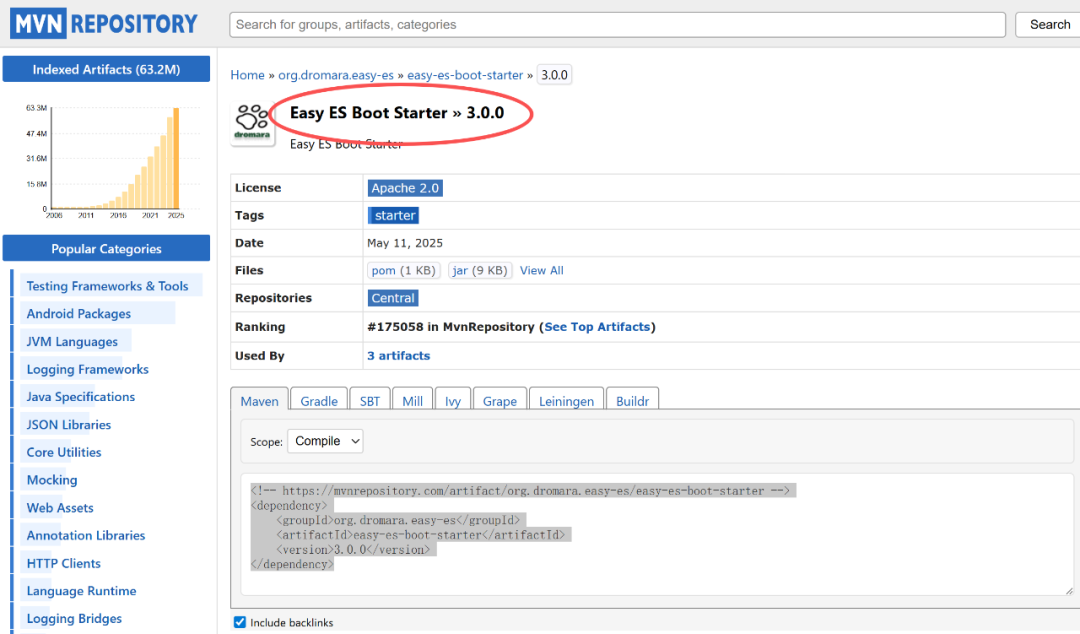Click the textarea resize handle corner
This screenshot has width=1080, height=634.
click(1068, 590)
